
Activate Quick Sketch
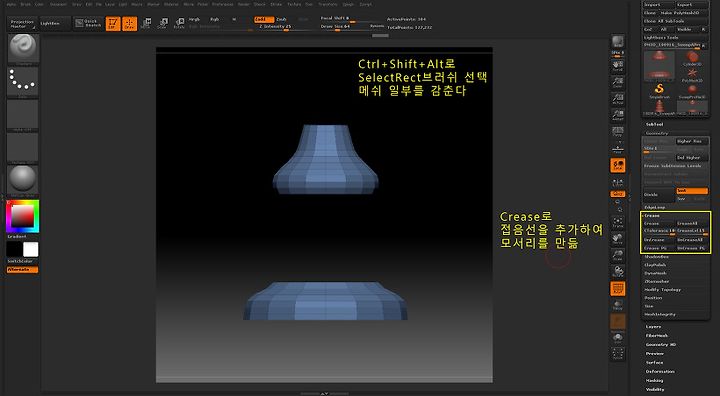tap(88, 23)
